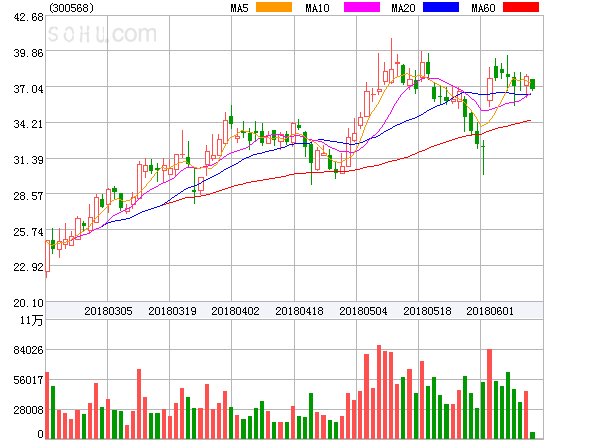Click the 28.57 price axis label
Screen dimensions: 600x440
28,196
